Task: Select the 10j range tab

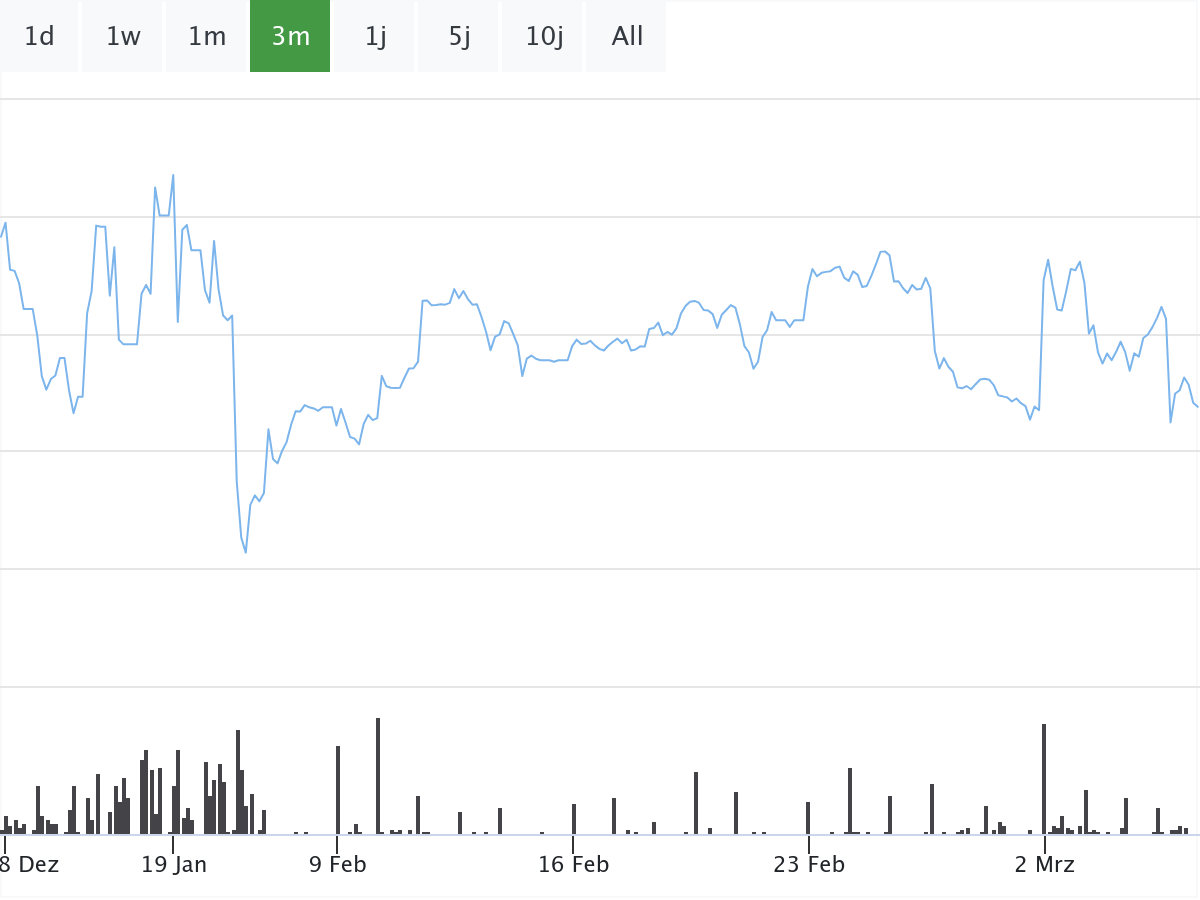Action: (x=544, y=37)
